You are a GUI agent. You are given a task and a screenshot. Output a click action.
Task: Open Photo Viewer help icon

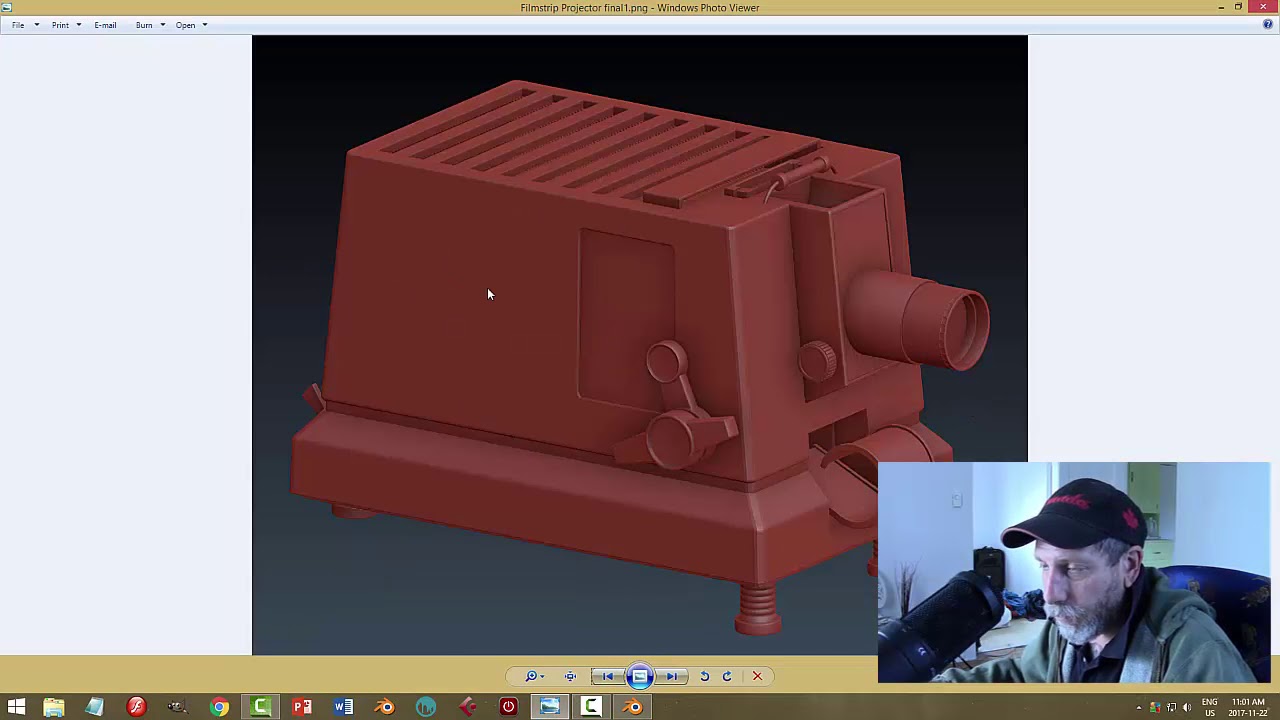pos(1268,25)
